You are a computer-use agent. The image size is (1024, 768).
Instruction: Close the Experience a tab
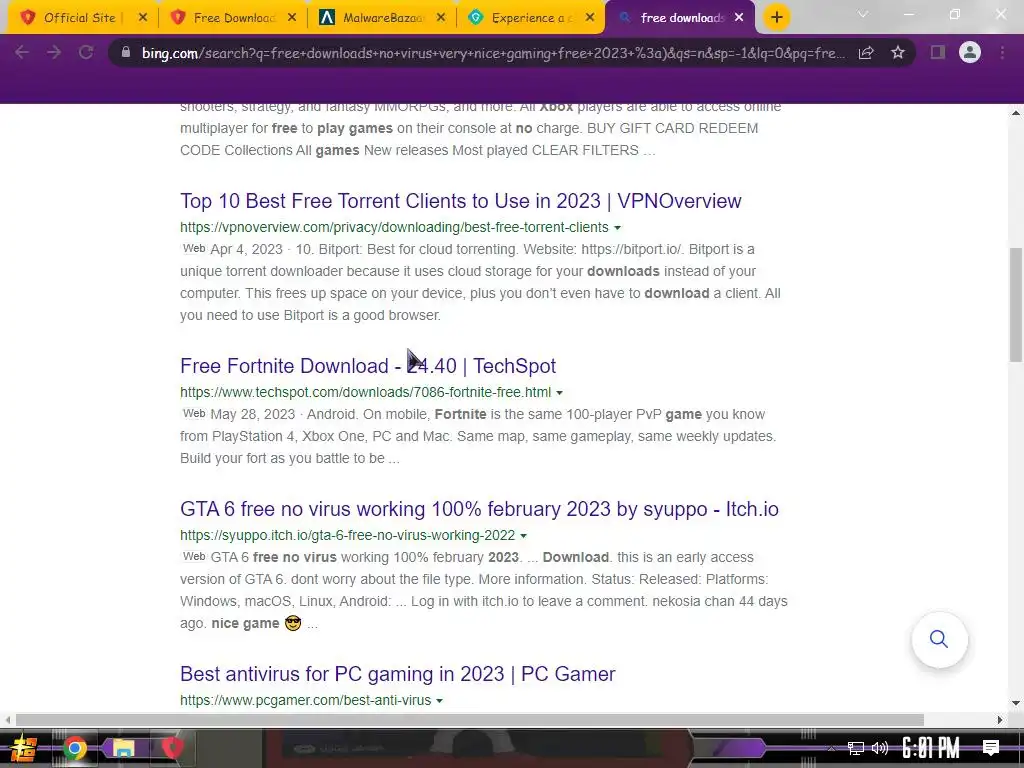pyautogui.click(x=590, y=18)
